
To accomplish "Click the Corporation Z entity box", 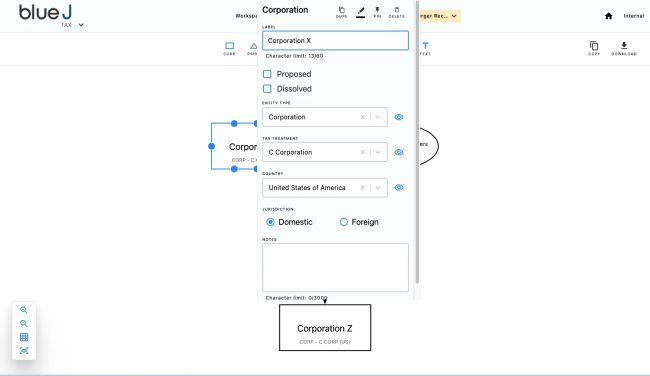I will (x=325, y=327).
